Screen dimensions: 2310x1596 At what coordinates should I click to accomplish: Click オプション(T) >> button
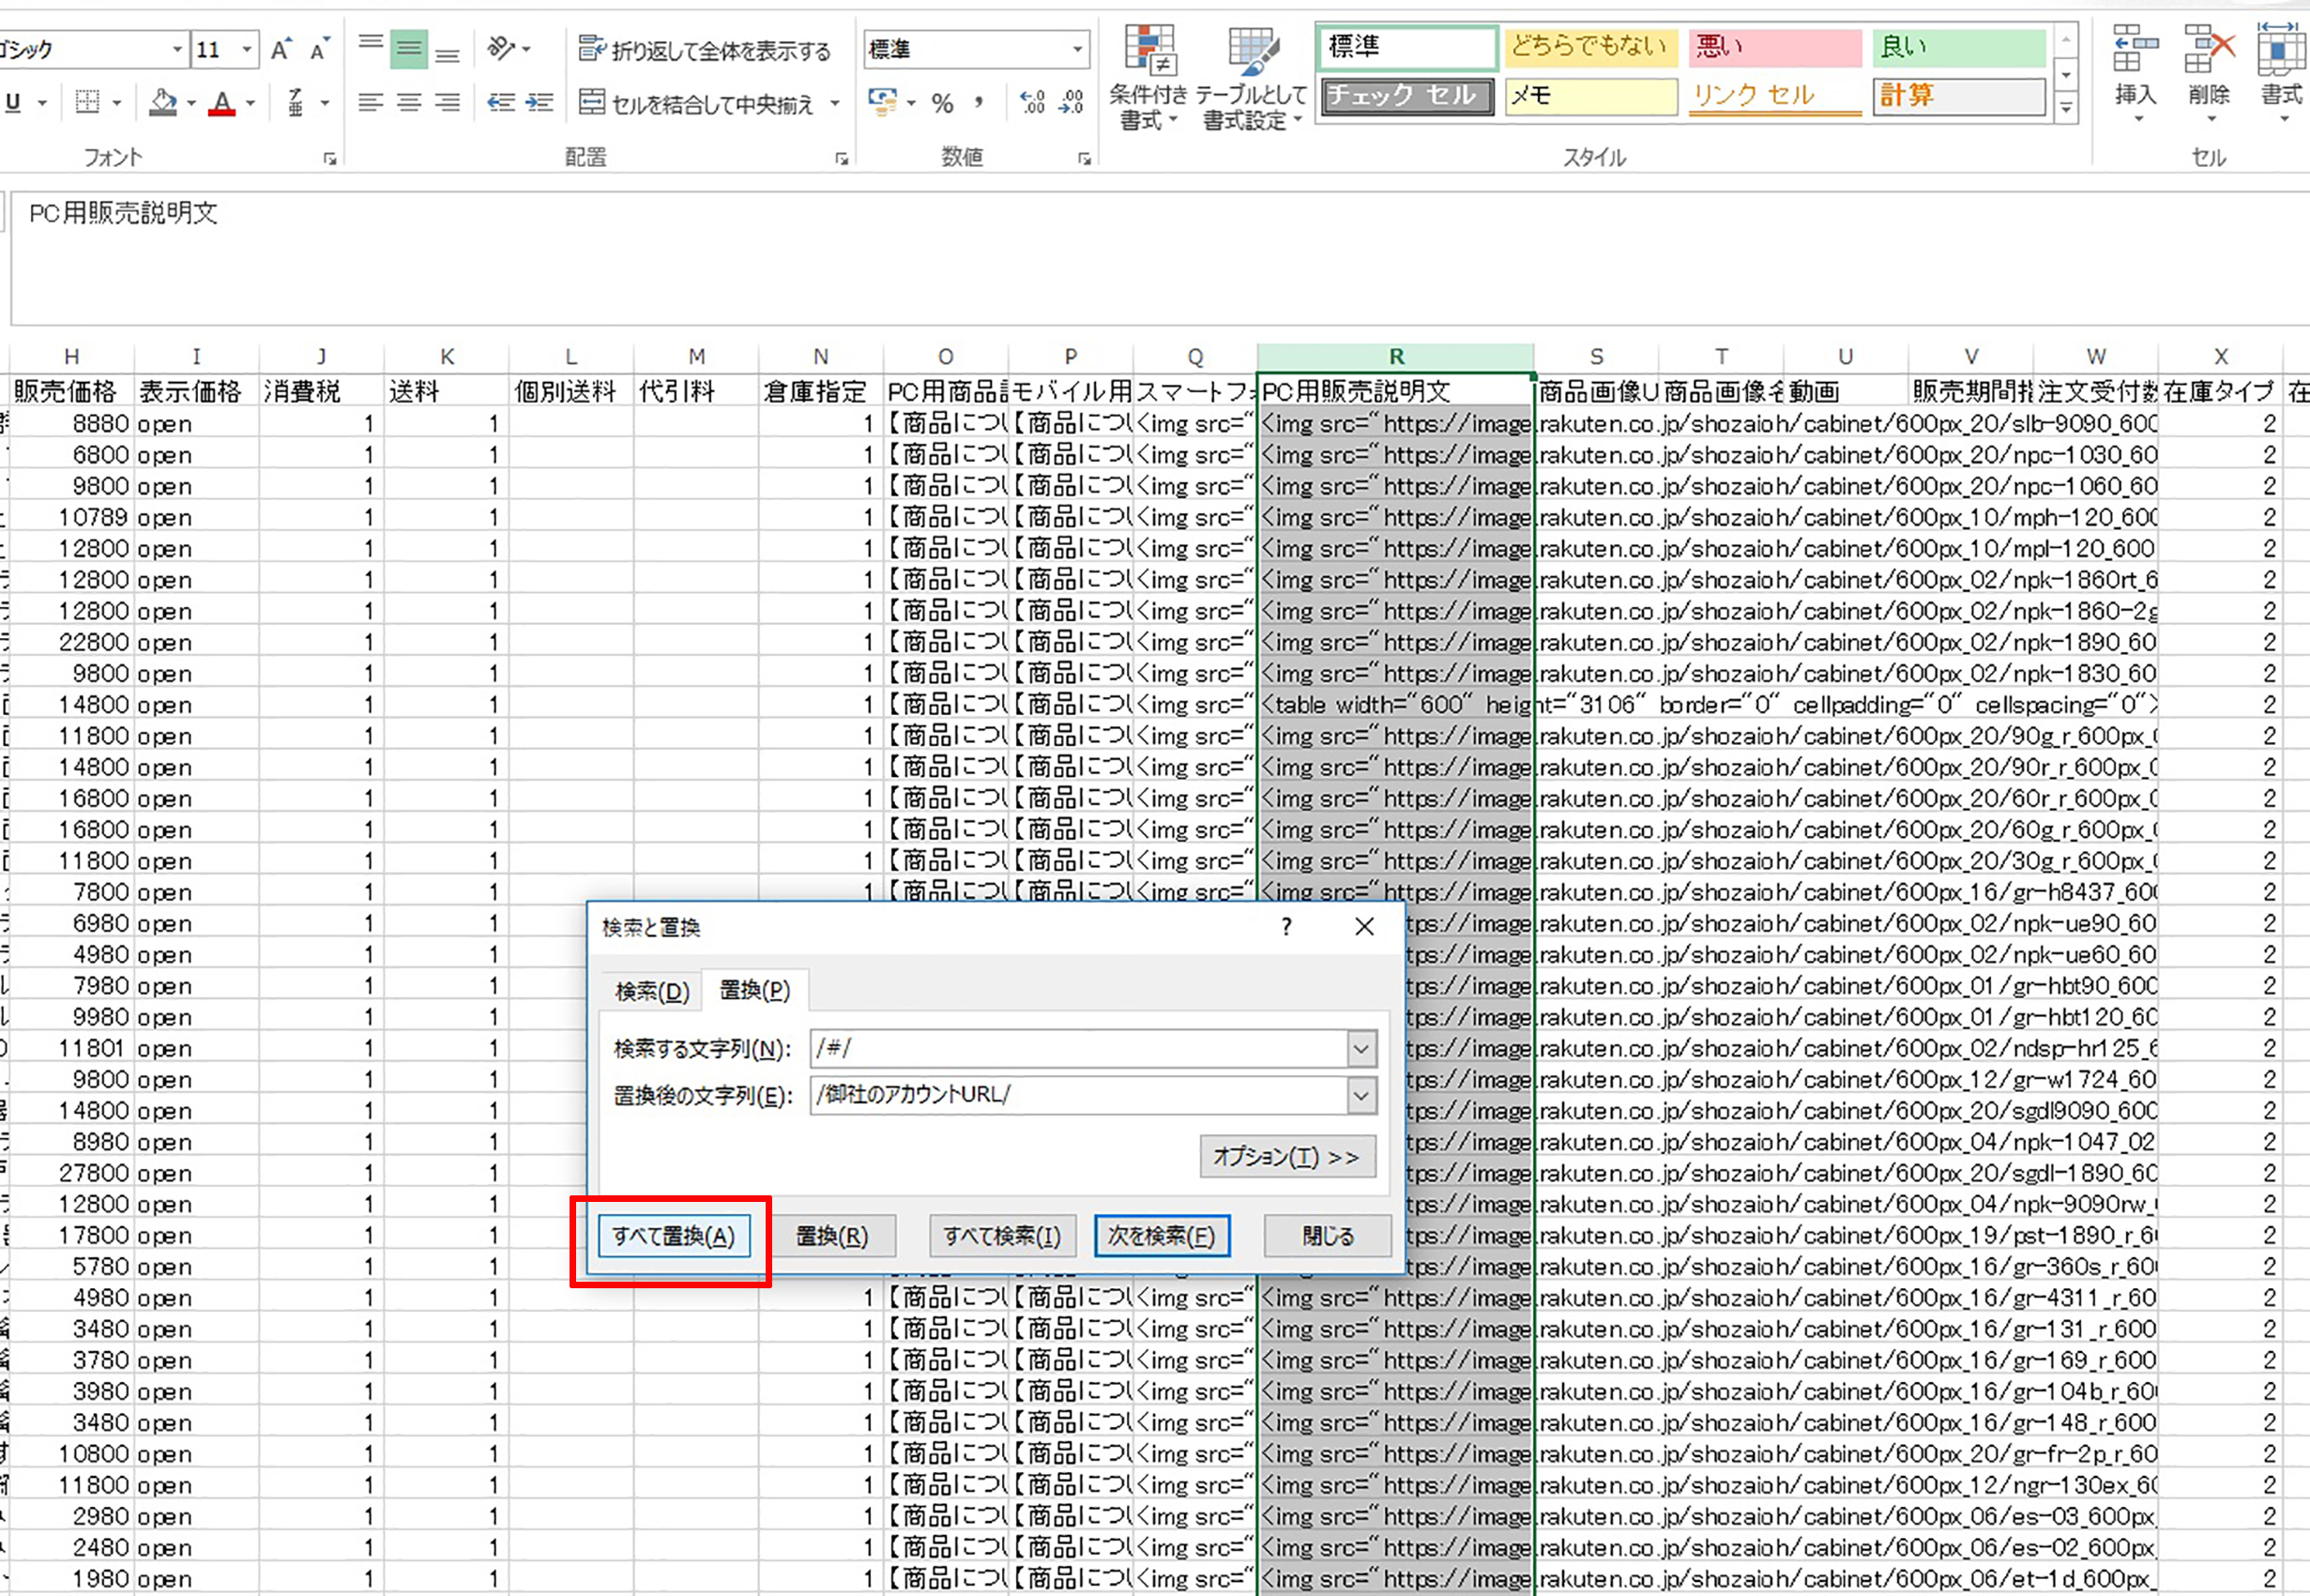(x=1287, y=1157)
